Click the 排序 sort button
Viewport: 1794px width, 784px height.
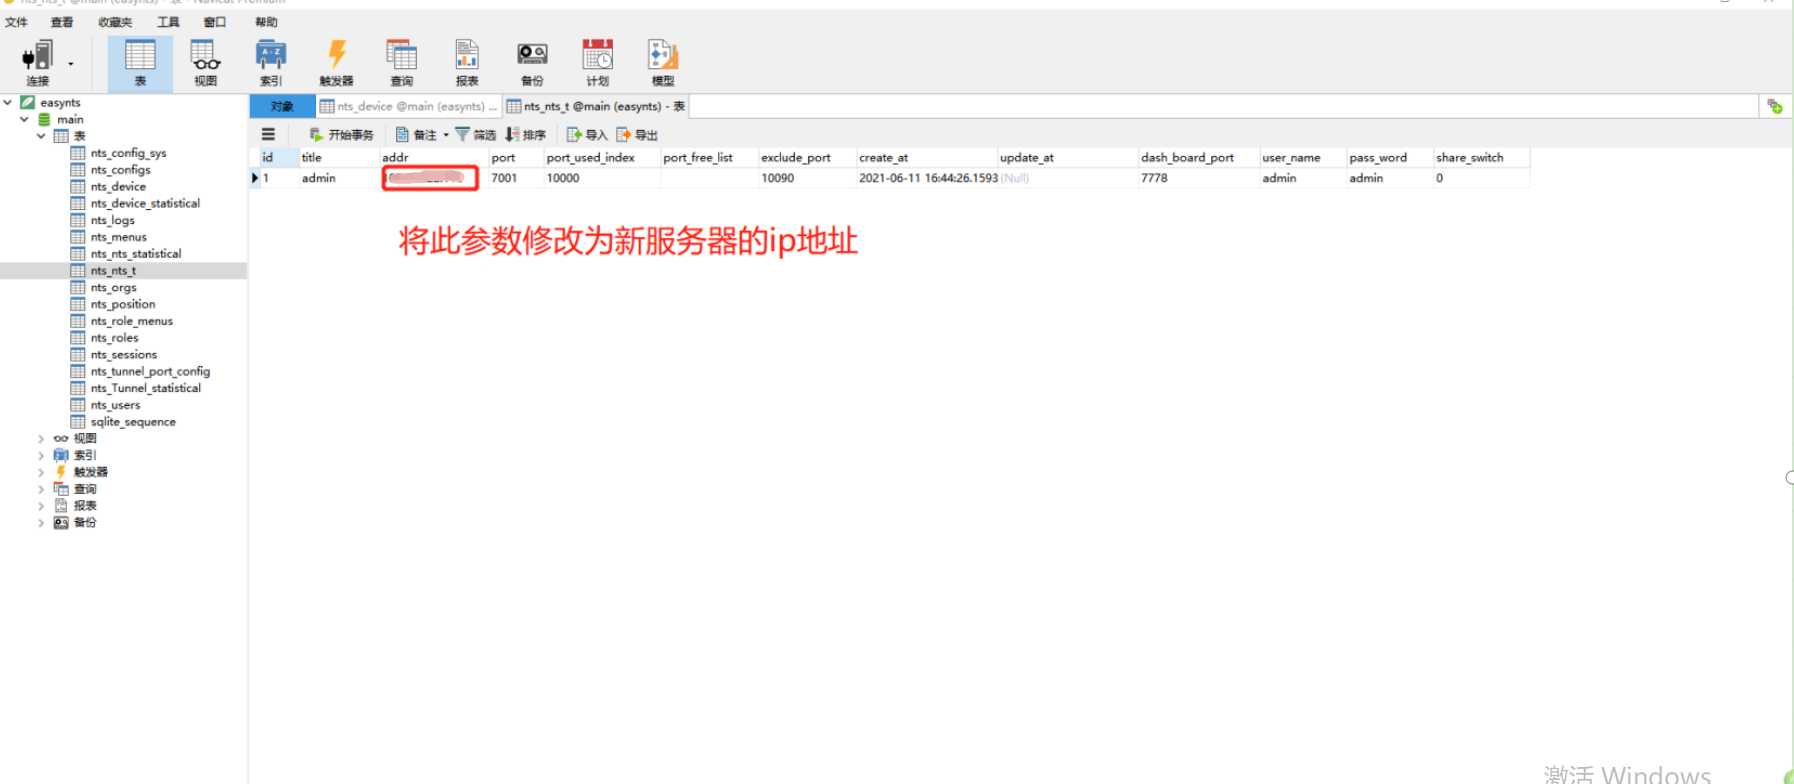(526, 134)
